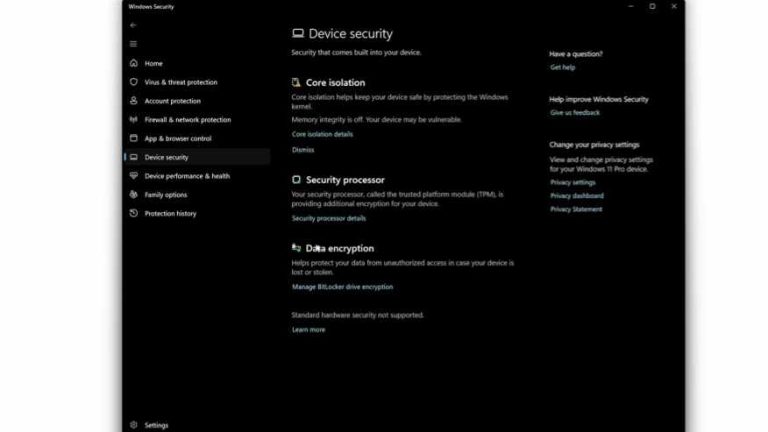This screenshot has width=768, height=432.
Task: Click the App & browser control icon
Action: 133,138
